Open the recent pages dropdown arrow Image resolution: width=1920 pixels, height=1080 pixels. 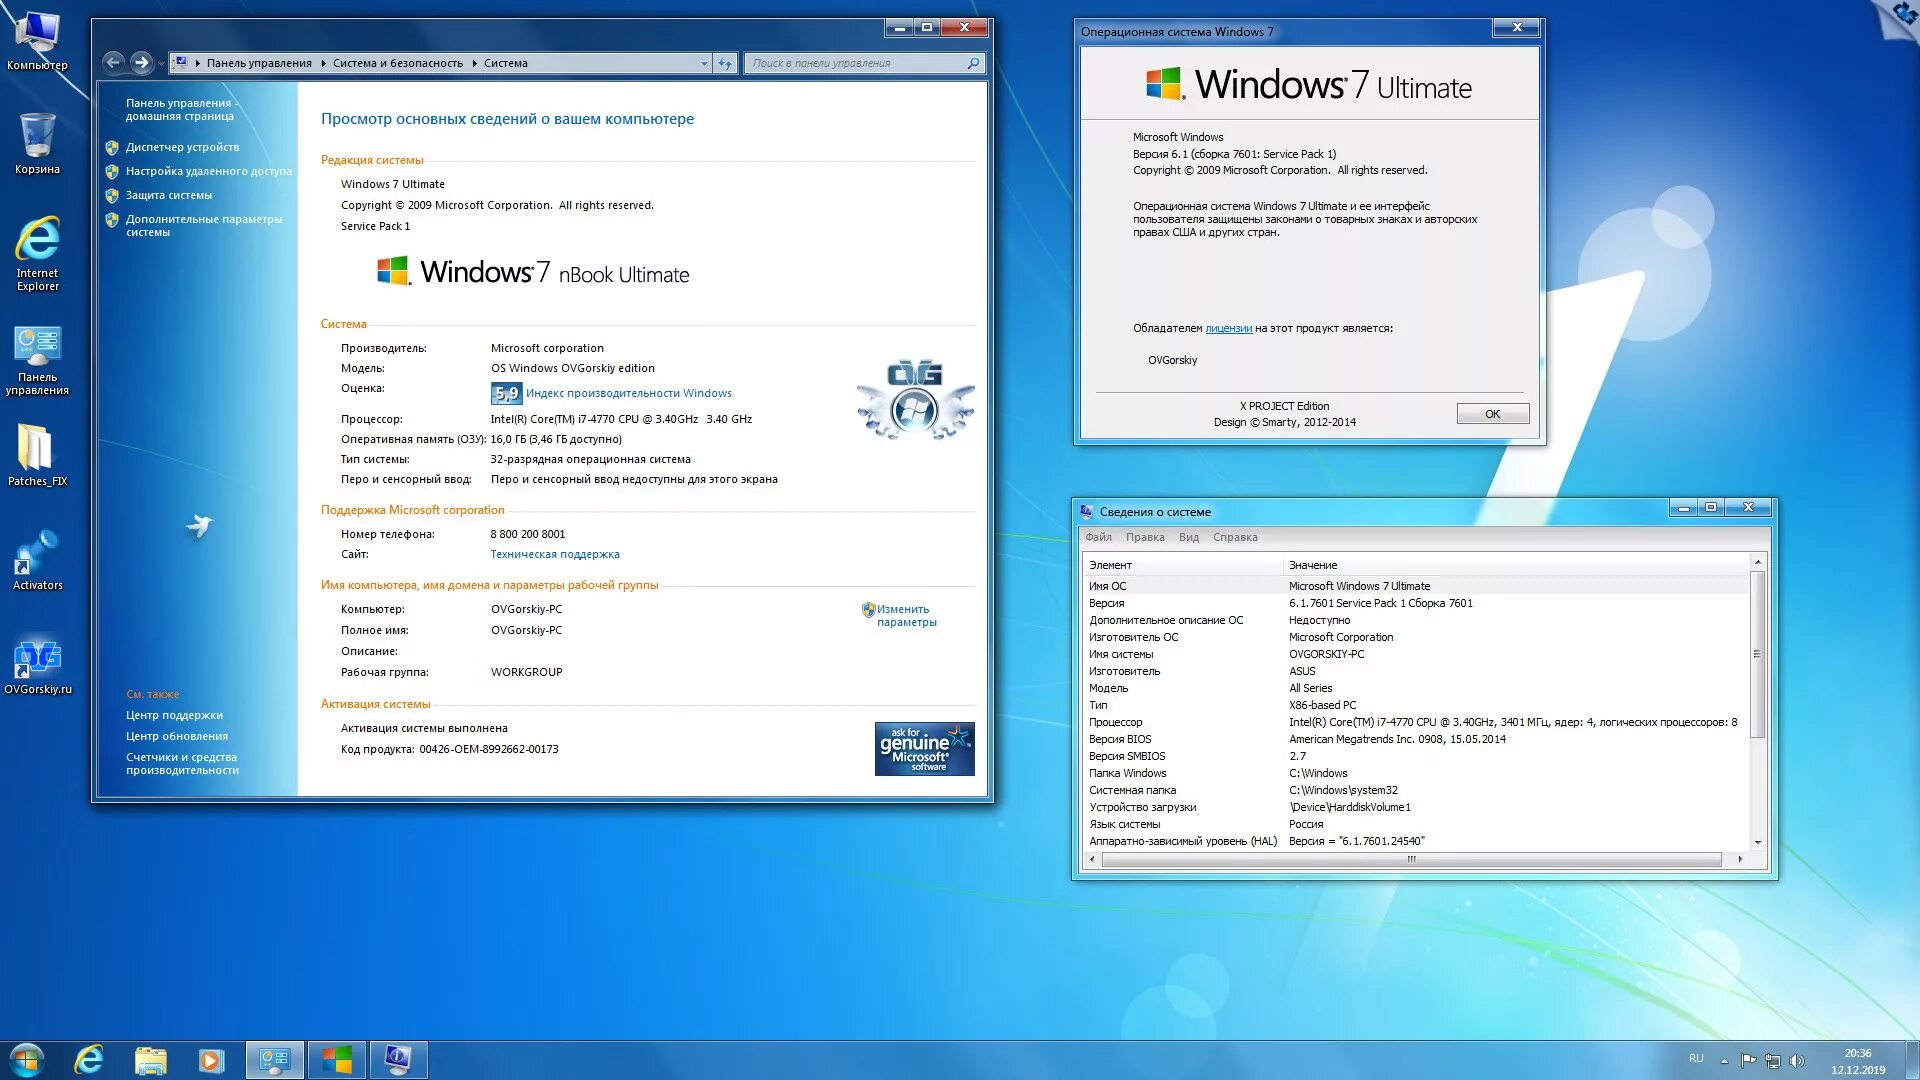(161, 63)
